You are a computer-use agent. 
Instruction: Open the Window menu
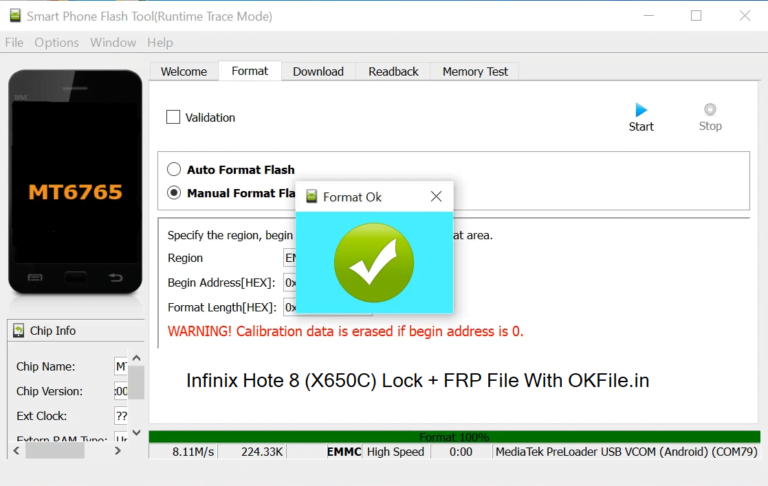pos(113,43)
